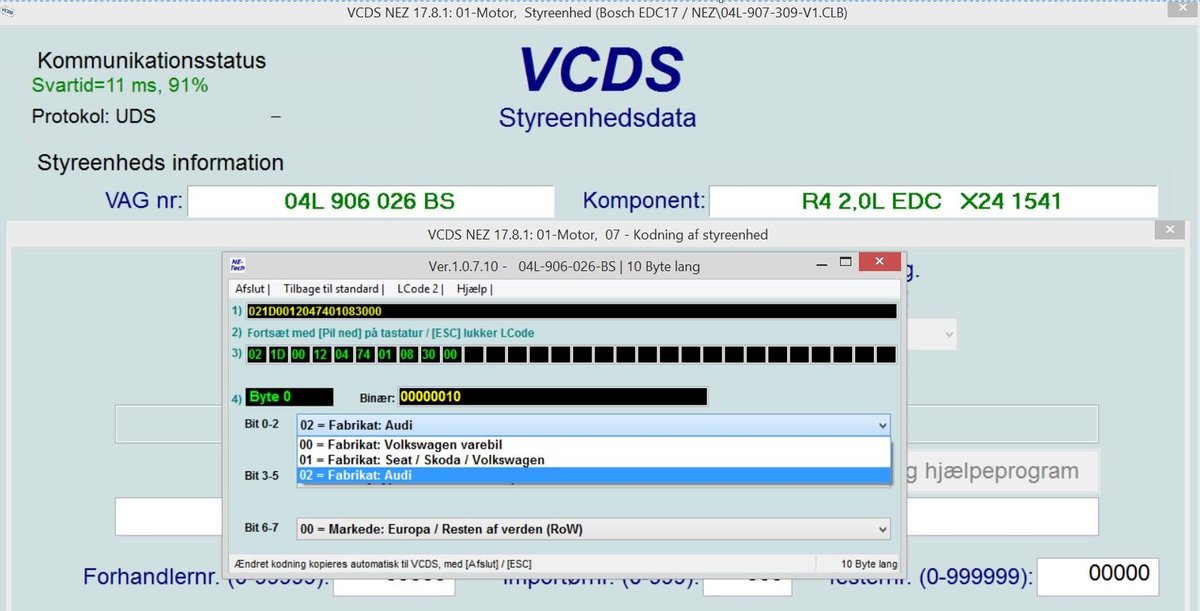Click the full coding string field 021D0012047401083000
This screenshot has width=1200, height=611.
coord(570,312)
